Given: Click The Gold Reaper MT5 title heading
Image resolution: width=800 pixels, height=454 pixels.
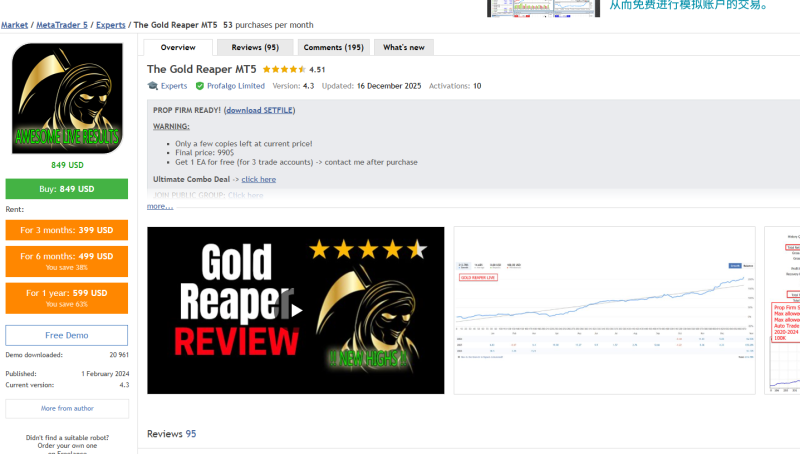Looking at the screenshot, I should coord(202,69).
